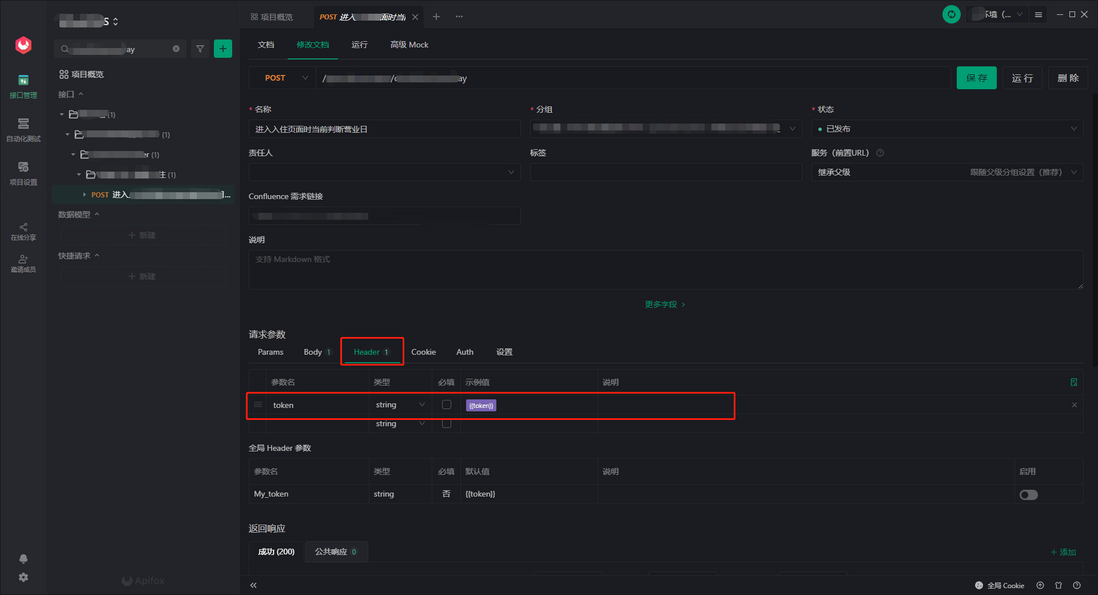Collapse the 接口 section
This screenshot has width=1098, height=595.
tap(71, 94)
